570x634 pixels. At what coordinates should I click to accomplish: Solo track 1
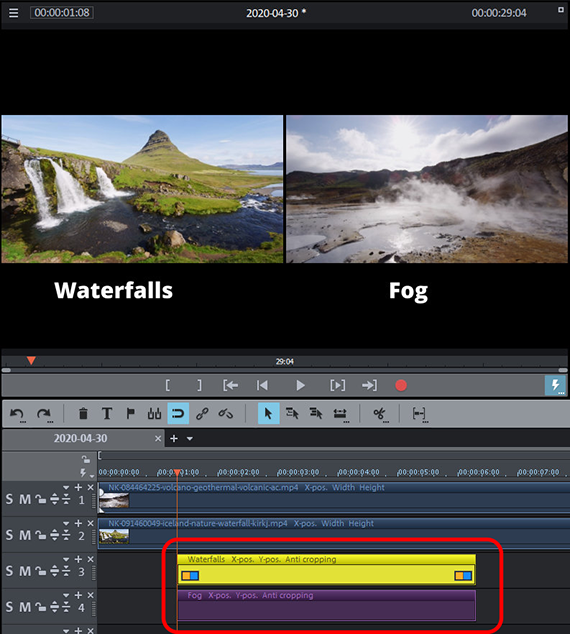[9, 499]
